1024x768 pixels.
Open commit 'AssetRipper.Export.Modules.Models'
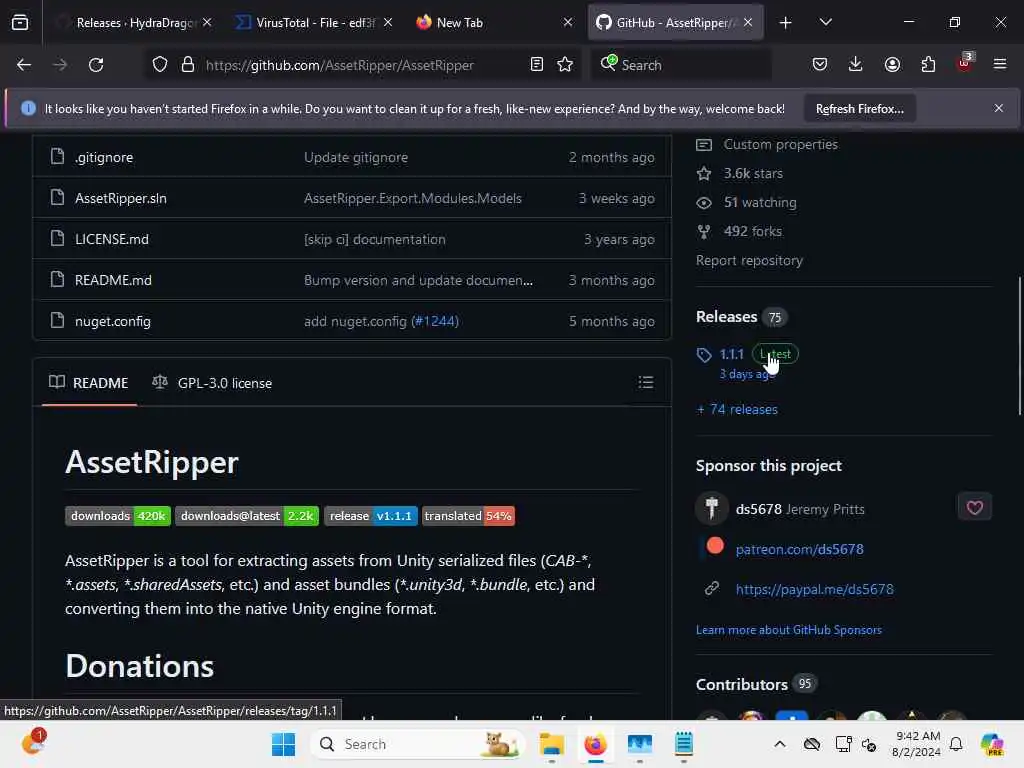(413, 199)
